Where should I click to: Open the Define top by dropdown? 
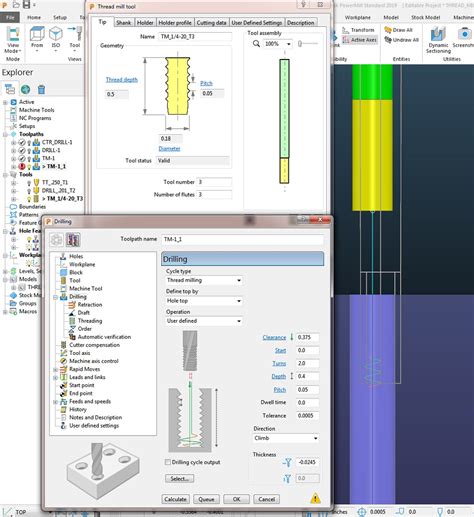tap(204, 301)
